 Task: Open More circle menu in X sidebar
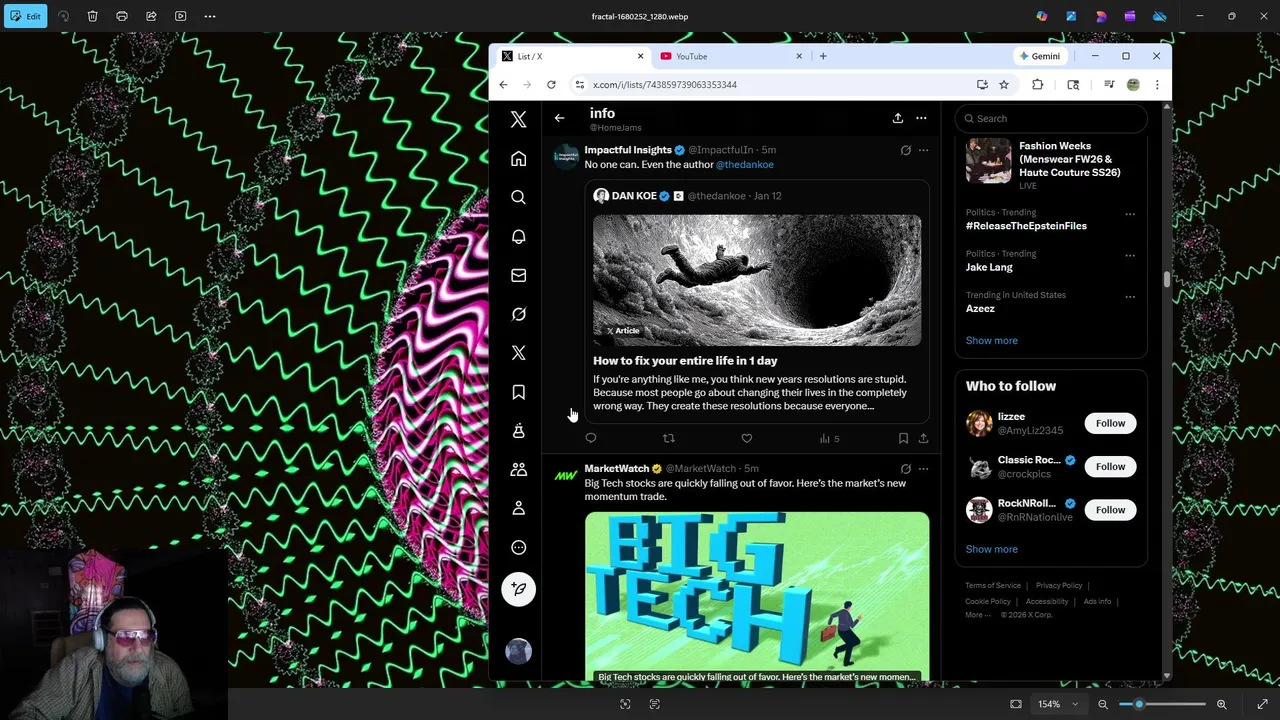click(x=518, y=547)
